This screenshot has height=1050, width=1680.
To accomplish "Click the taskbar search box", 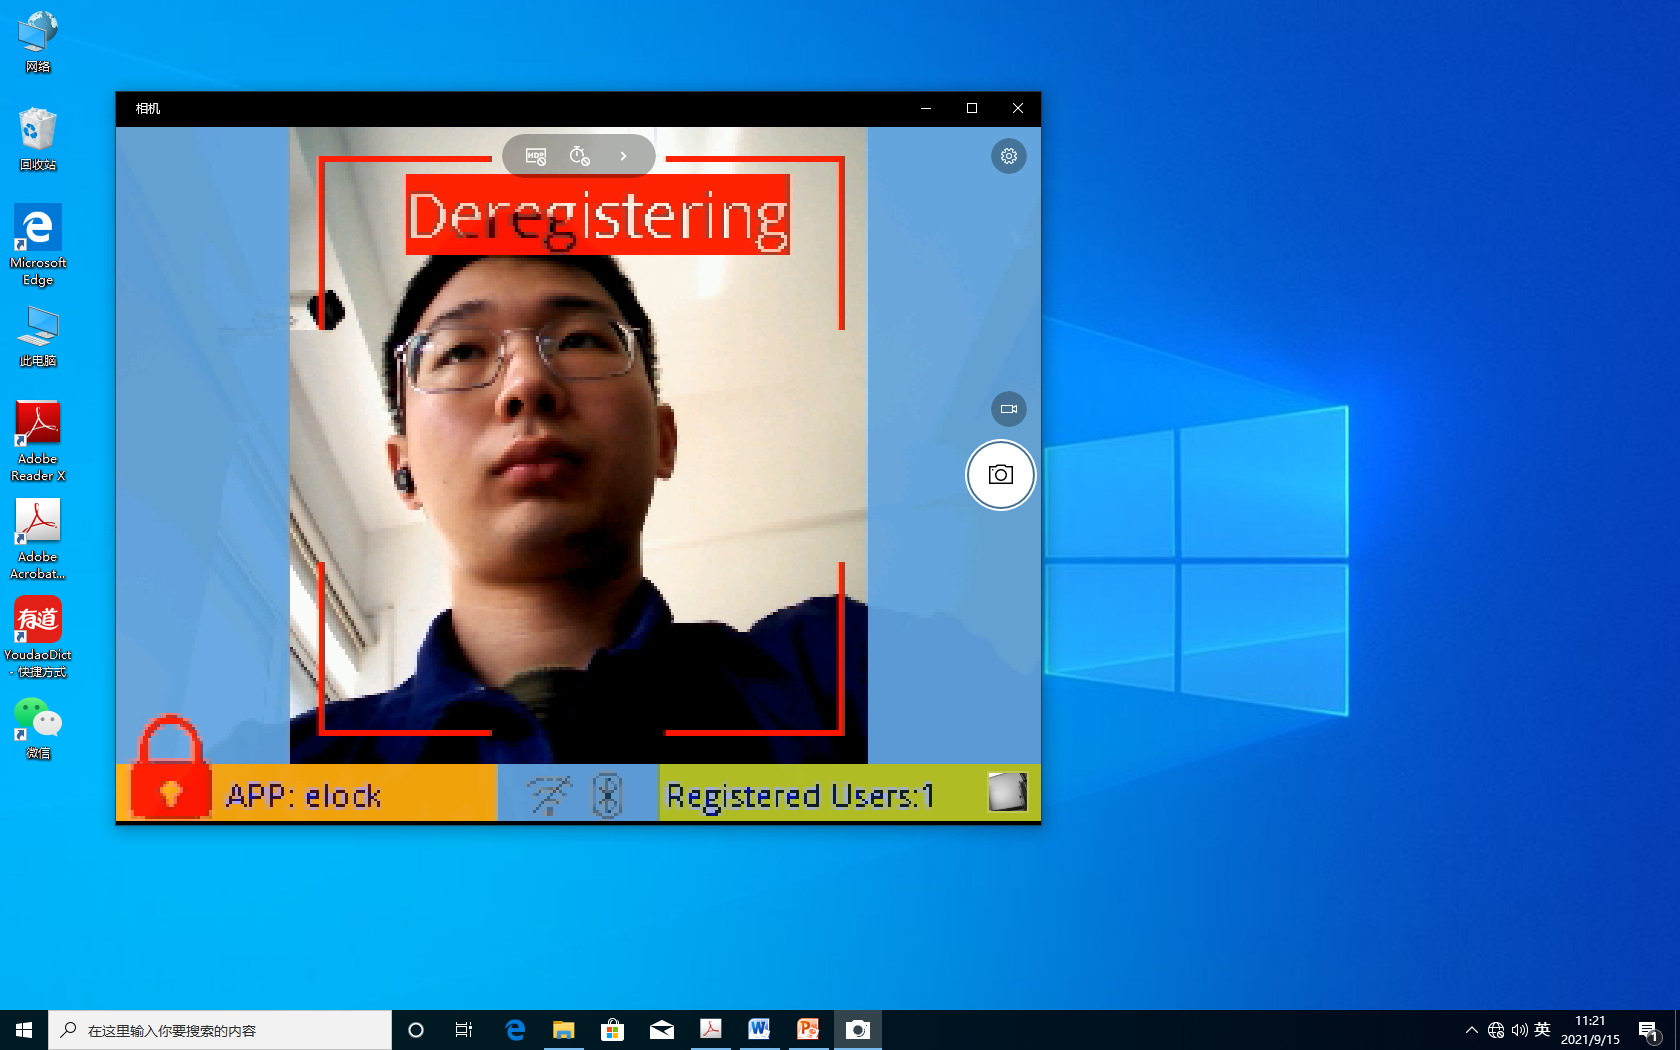I will point(220,1030).
